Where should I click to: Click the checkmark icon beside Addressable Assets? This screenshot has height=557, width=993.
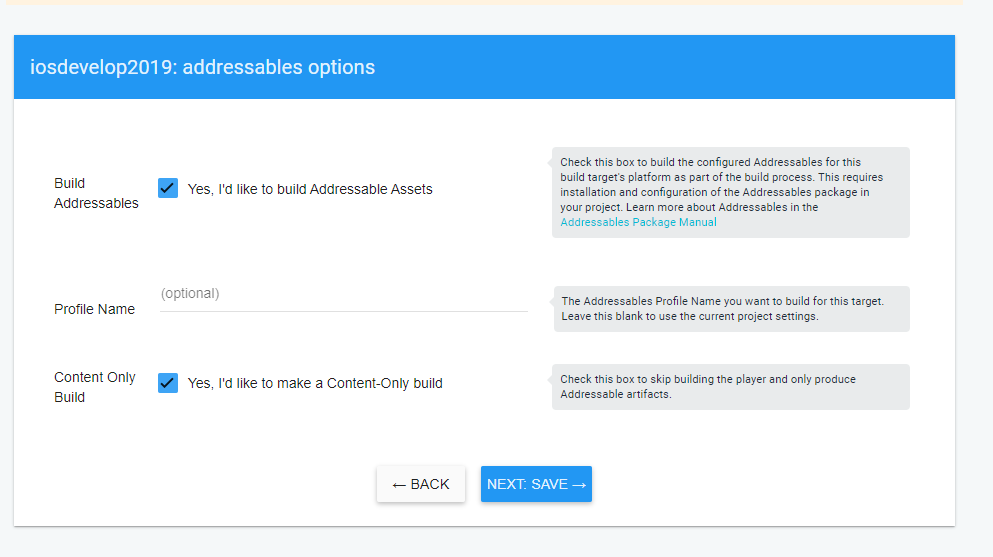[168, 188]
